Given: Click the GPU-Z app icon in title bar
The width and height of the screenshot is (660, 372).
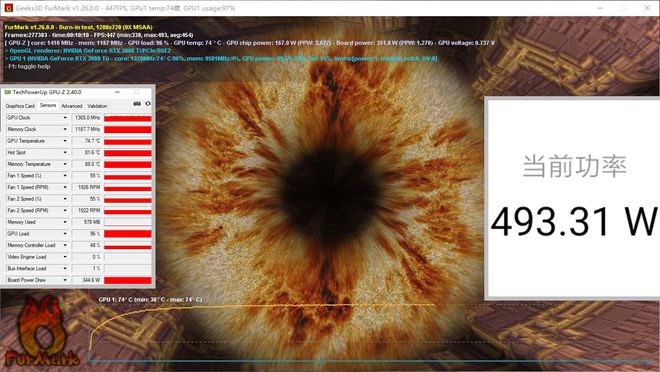Looking at the screenshot, I should pos(8,92).
